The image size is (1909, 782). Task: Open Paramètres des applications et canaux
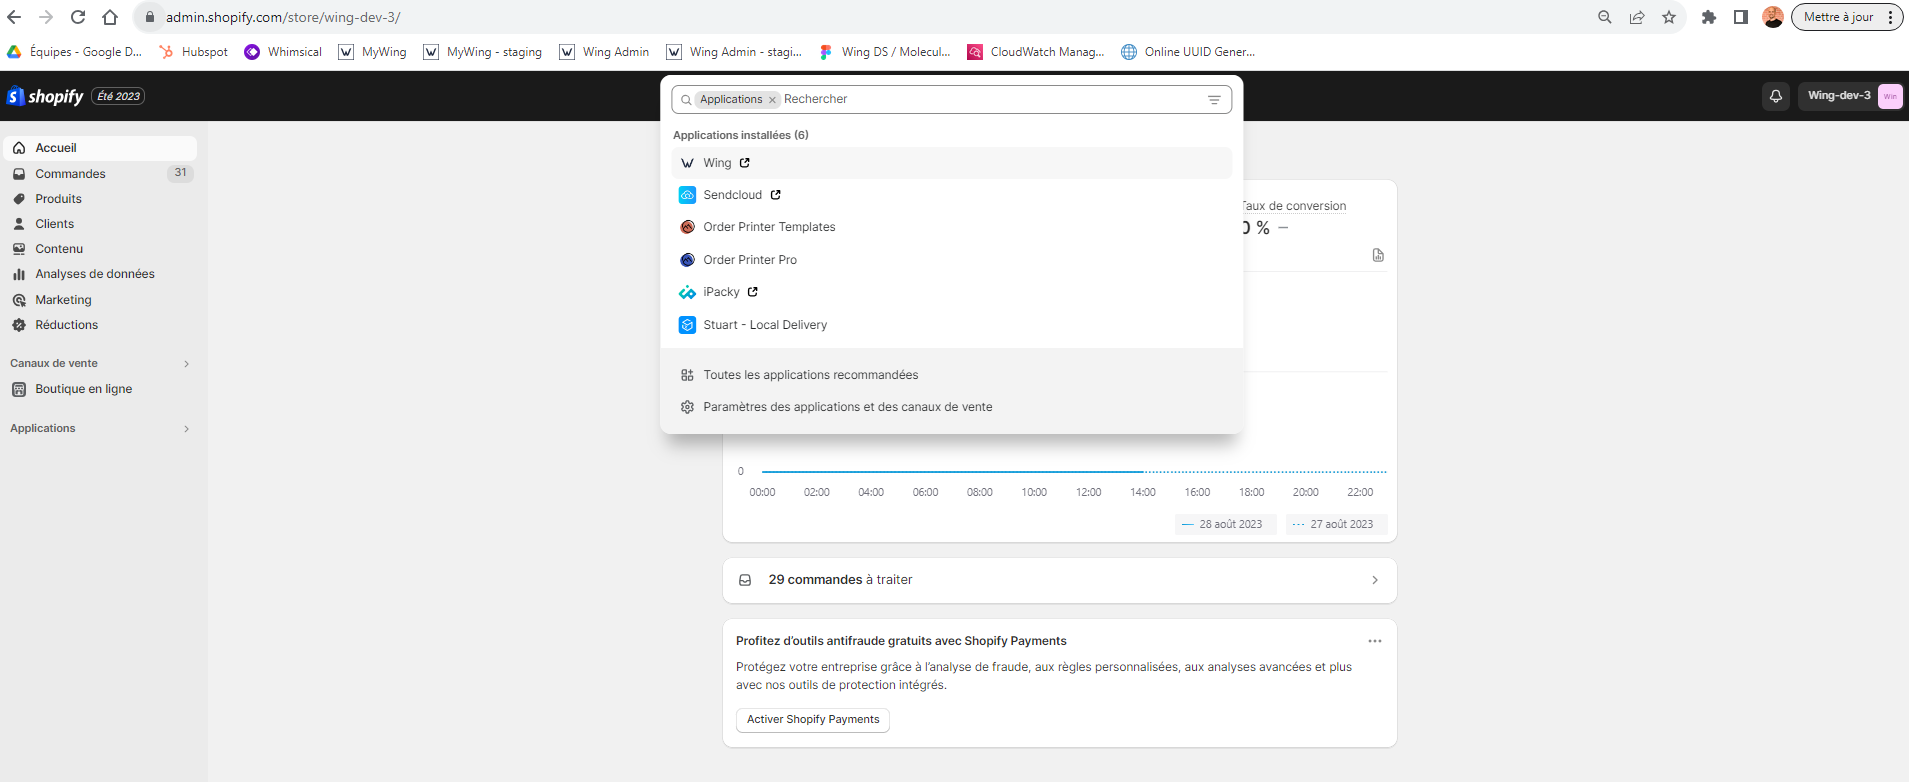click(x=951, y=407)
